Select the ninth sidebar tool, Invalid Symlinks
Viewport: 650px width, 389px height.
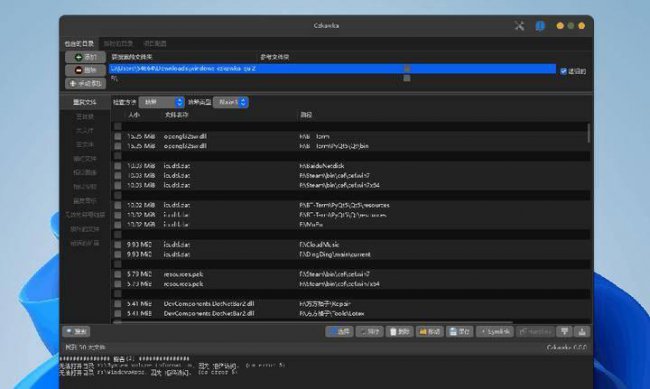point(85,215)
